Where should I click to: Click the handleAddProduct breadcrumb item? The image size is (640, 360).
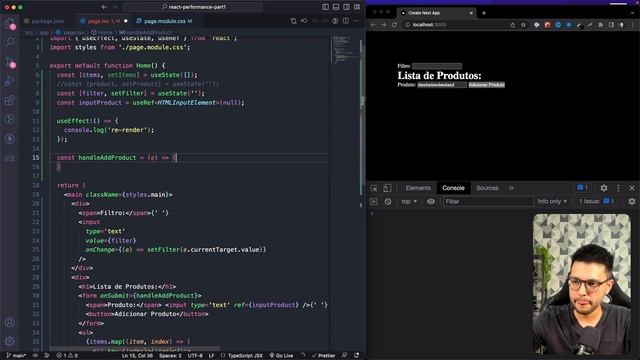tap(146, 32)
